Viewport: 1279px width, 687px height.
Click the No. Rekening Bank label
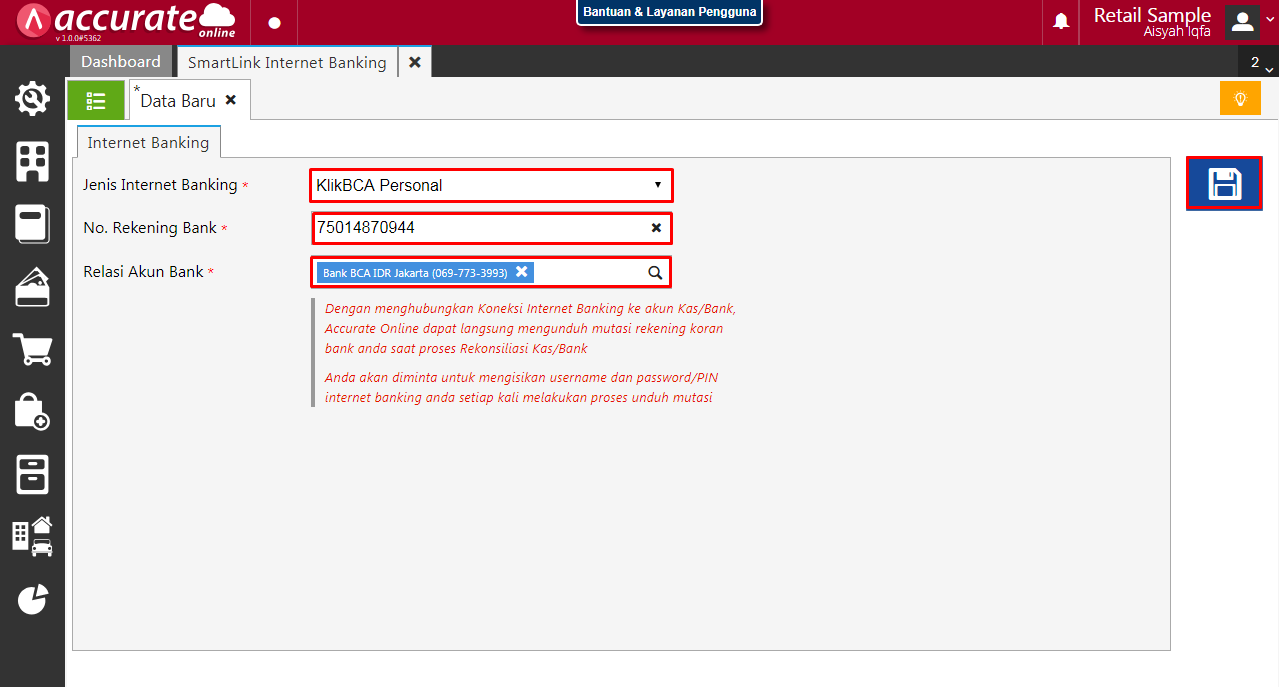point(150,228)
